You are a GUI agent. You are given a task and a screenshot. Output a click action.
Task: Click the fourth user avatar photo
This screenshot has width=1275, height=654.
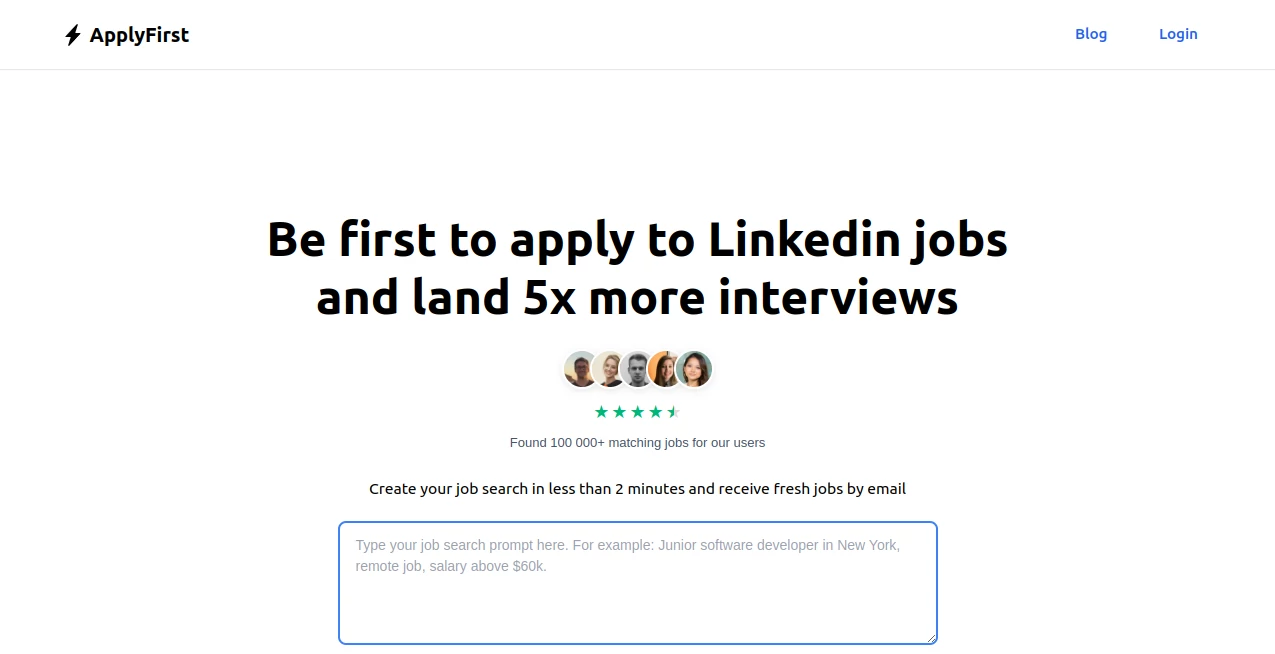point(665,369)
